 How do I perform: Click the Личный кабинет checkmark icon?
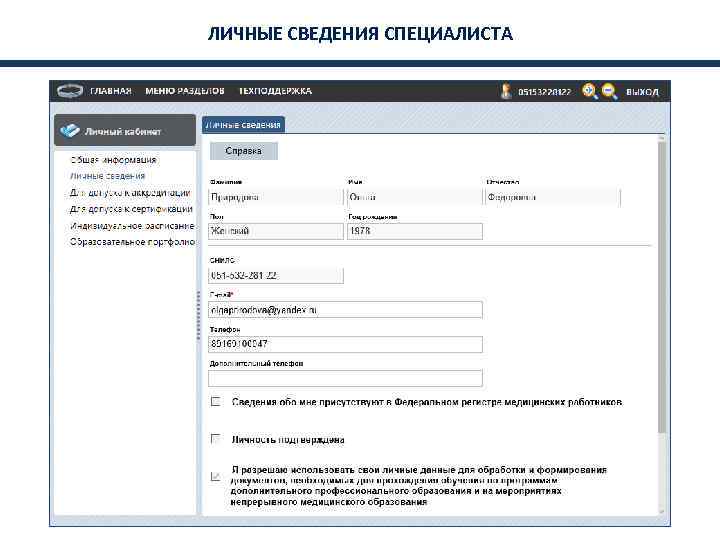click(x=70, y=131)
